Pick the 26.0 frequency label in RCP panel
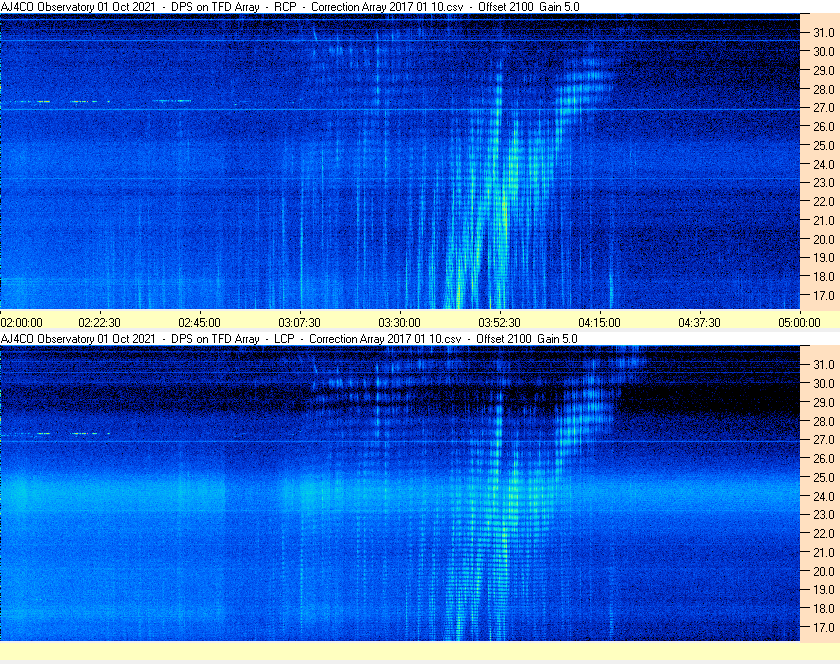 pyautogui.click(x=824, y=126)
